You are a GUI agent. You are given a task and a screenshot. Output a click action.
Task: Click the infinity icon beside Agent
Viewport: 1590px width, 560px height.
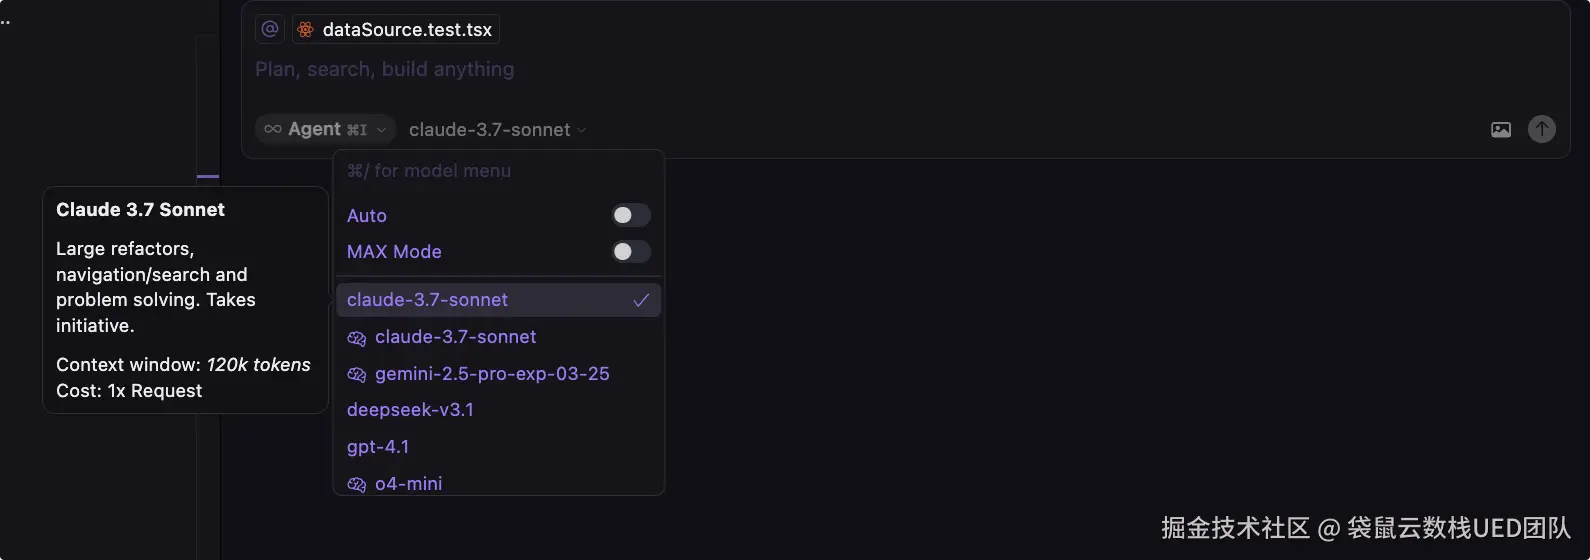272,129
